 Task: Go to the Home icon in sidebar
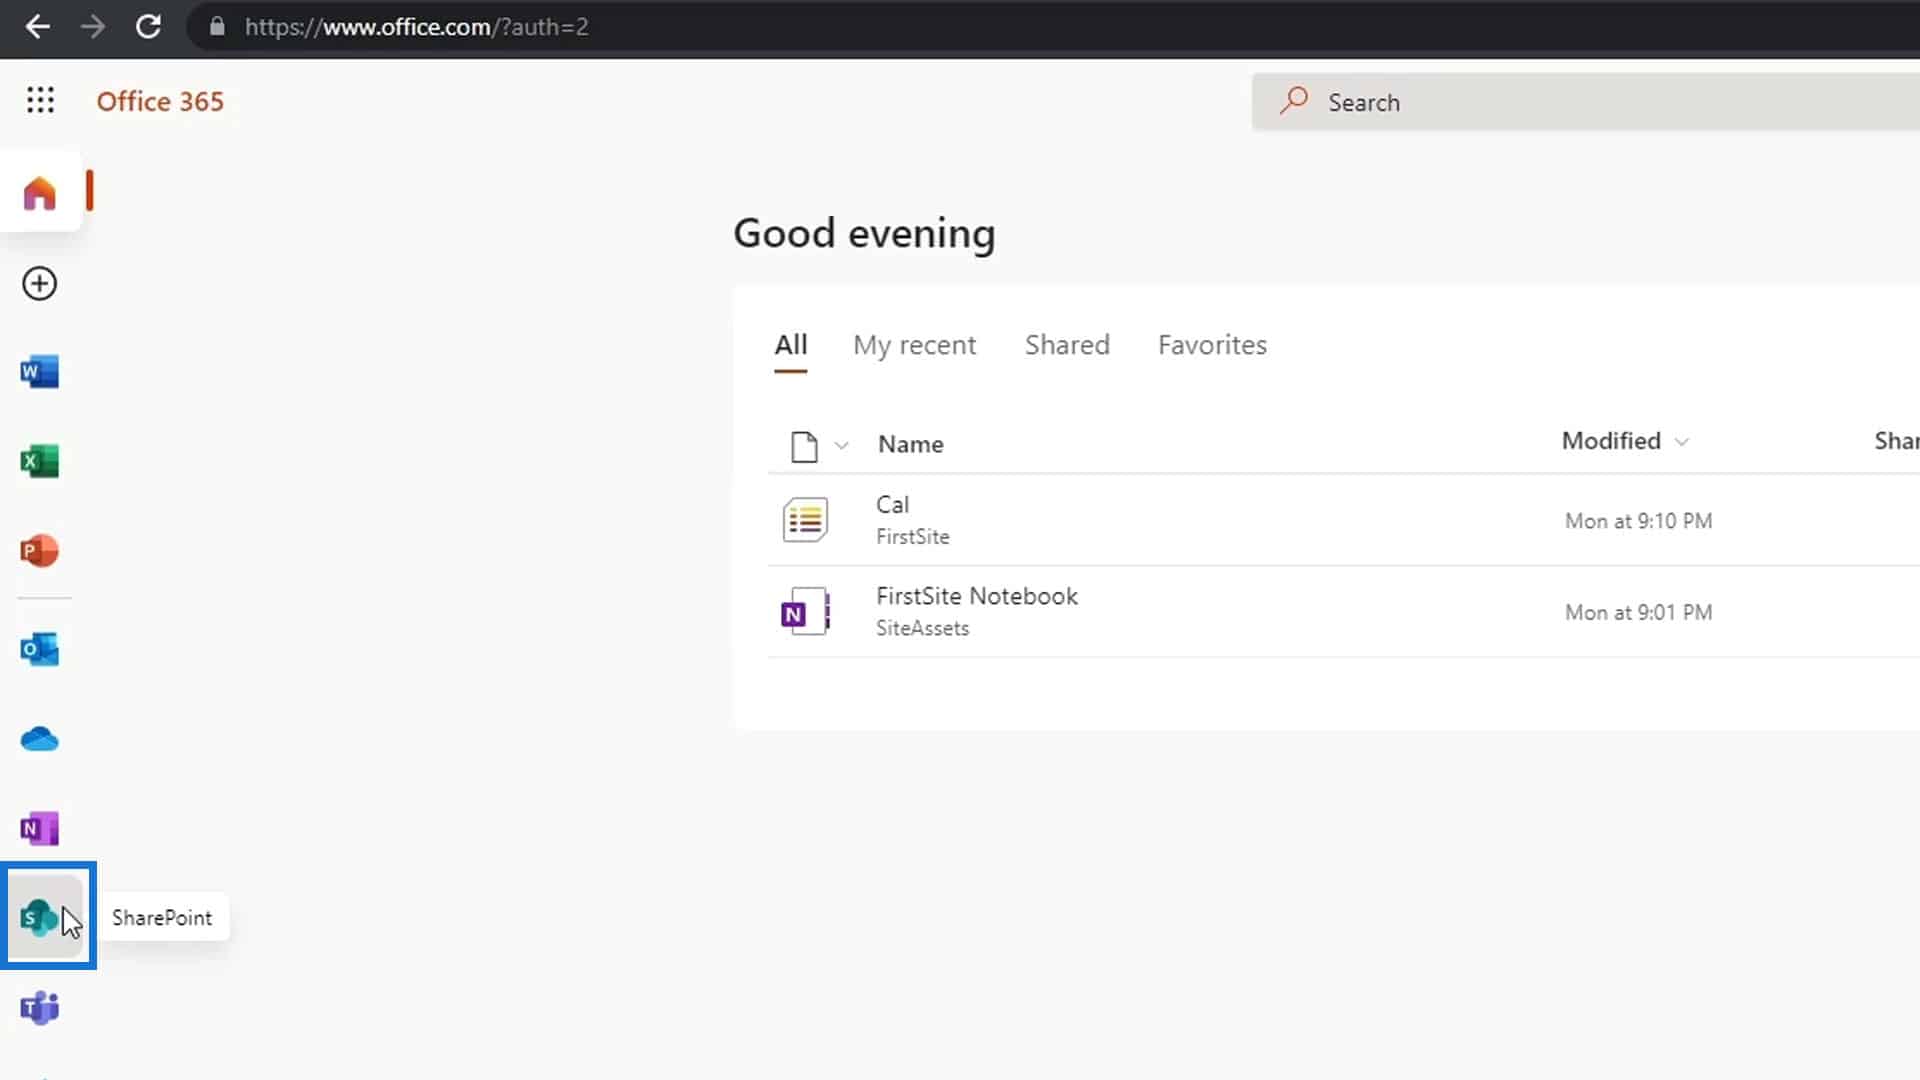coord(40,192)
